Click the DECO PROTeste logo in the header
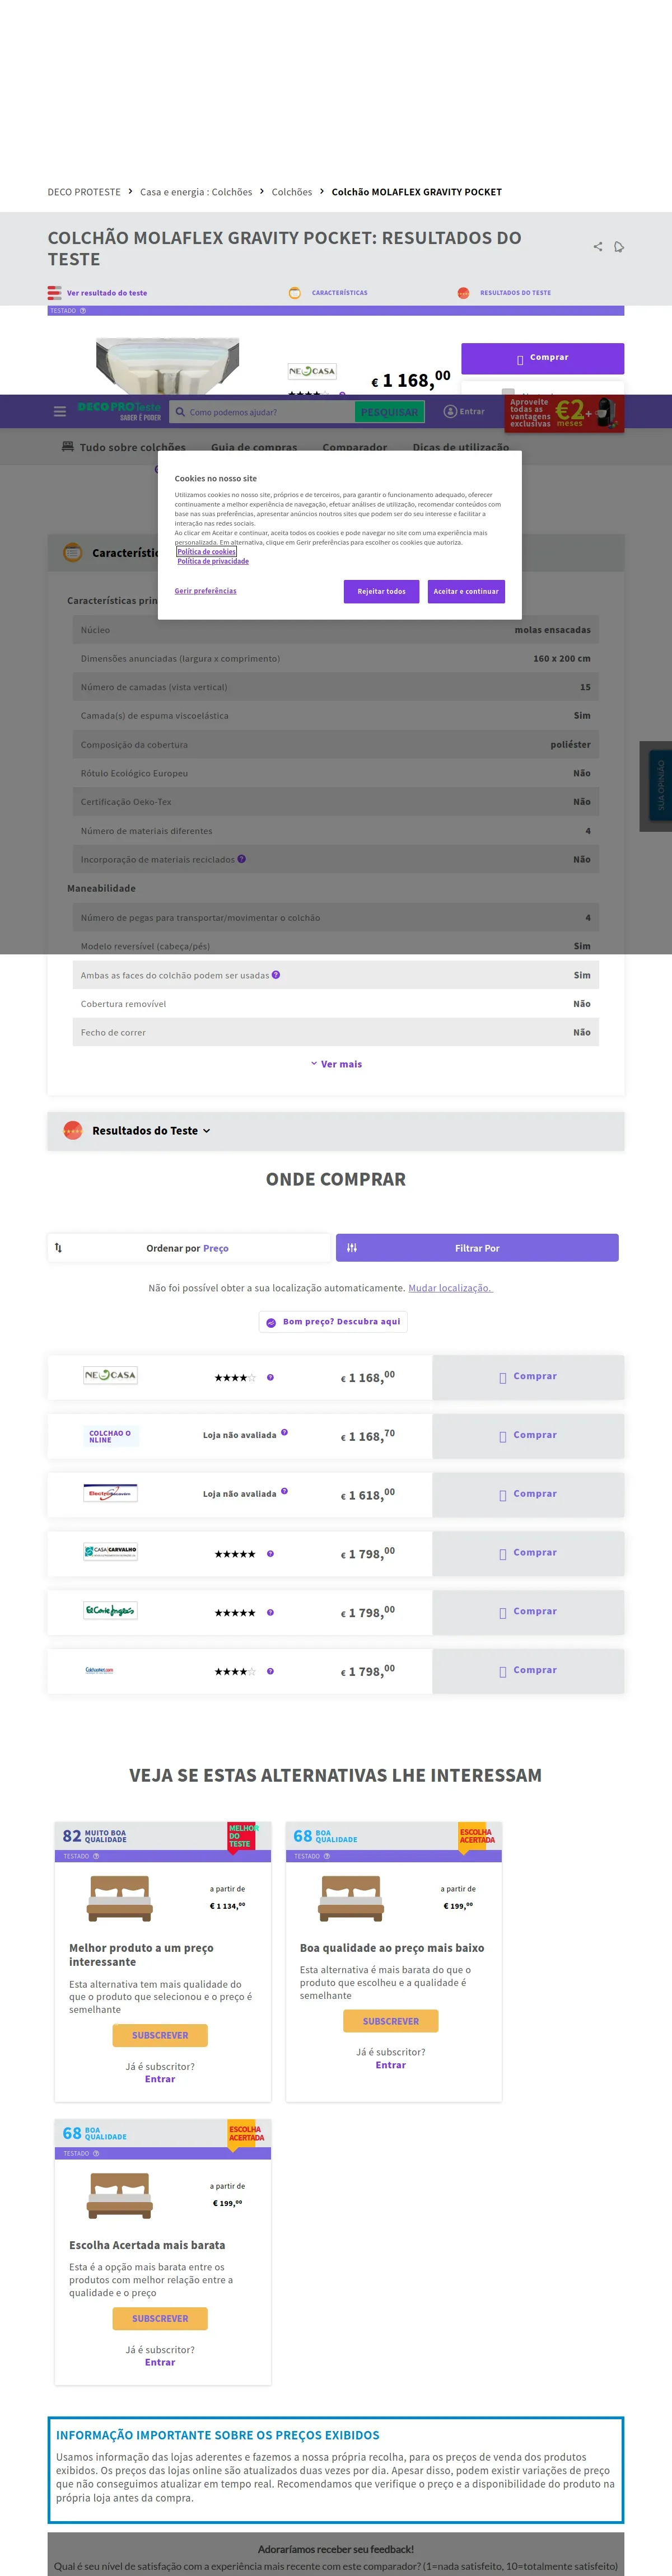 pyautogui.click(x=119, y=411)
